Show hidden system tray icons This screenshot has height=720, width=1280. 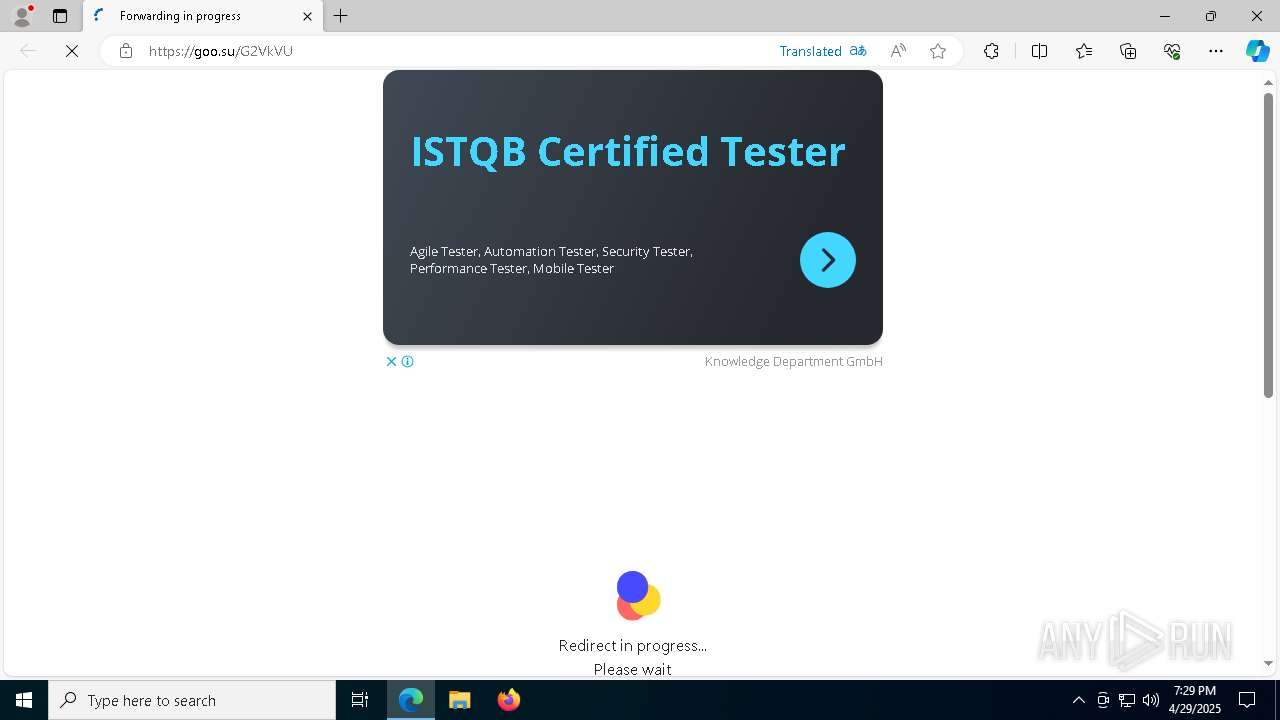click(1078, 700)
